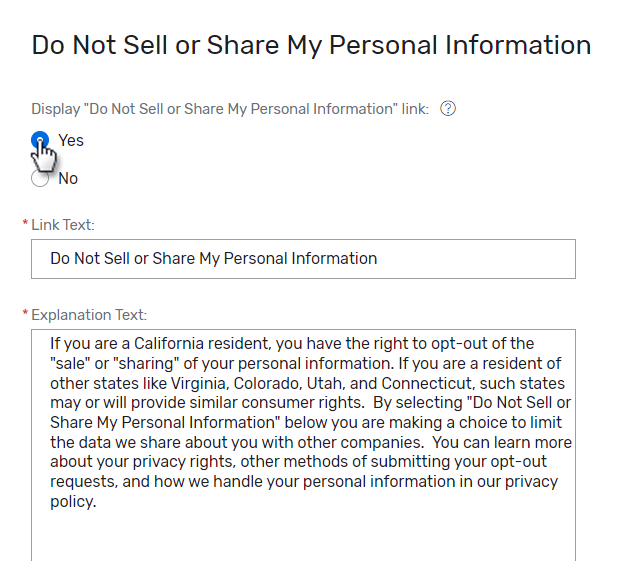
Task: Click empty space below explanation paragraph
Action: [x=303, y=535]
